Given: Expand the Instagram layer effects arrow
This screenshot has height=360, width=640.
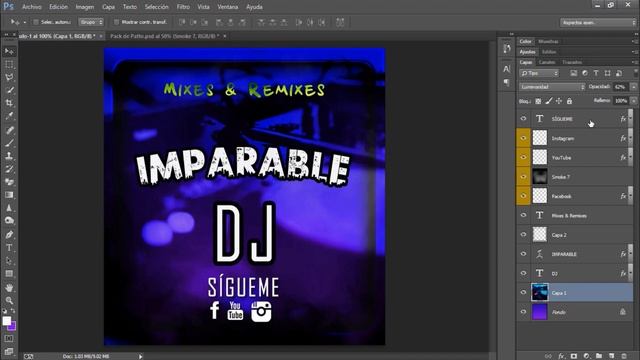Looking at the screenshot, I should (631, 138).
